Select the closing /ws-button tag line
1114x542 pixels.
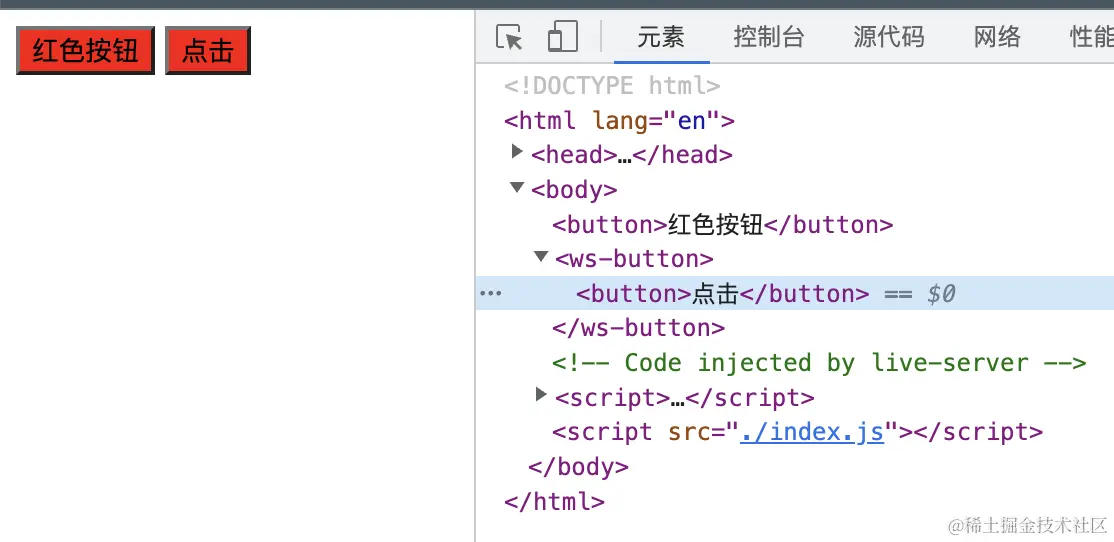tap(639, 328)
